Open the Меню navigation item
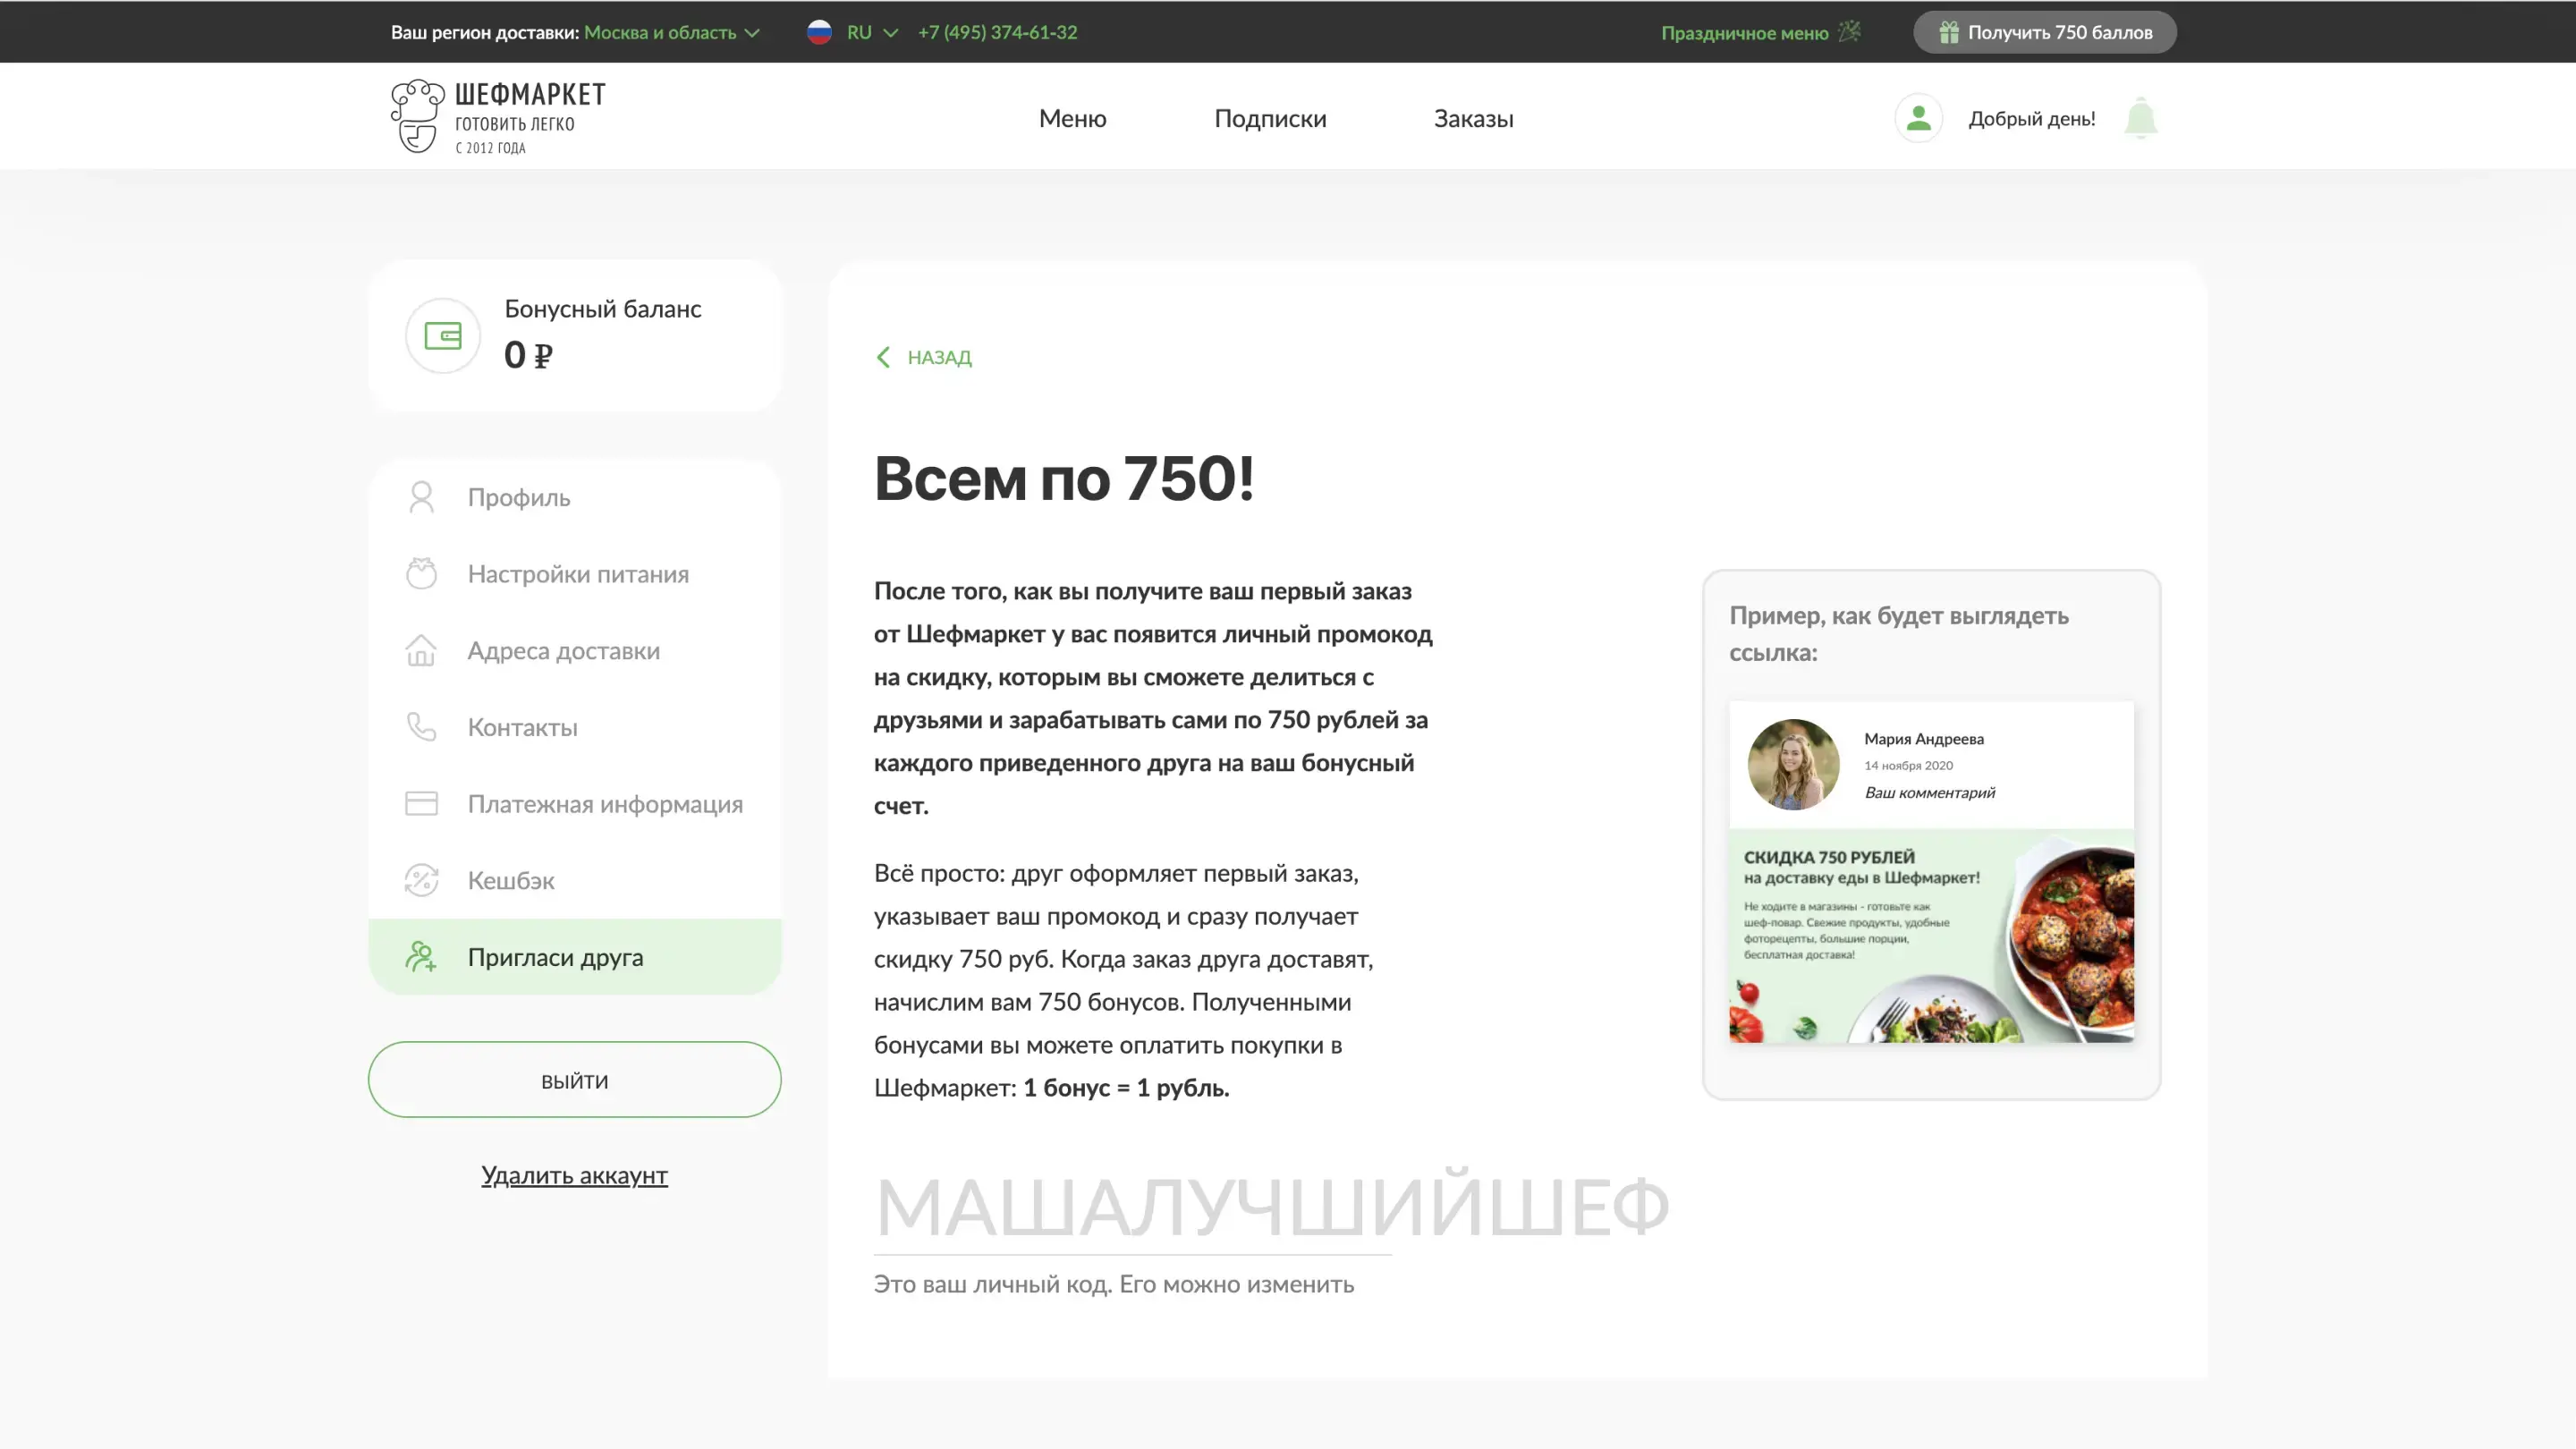The image size is (2576, 1449). click(1072, 118)
